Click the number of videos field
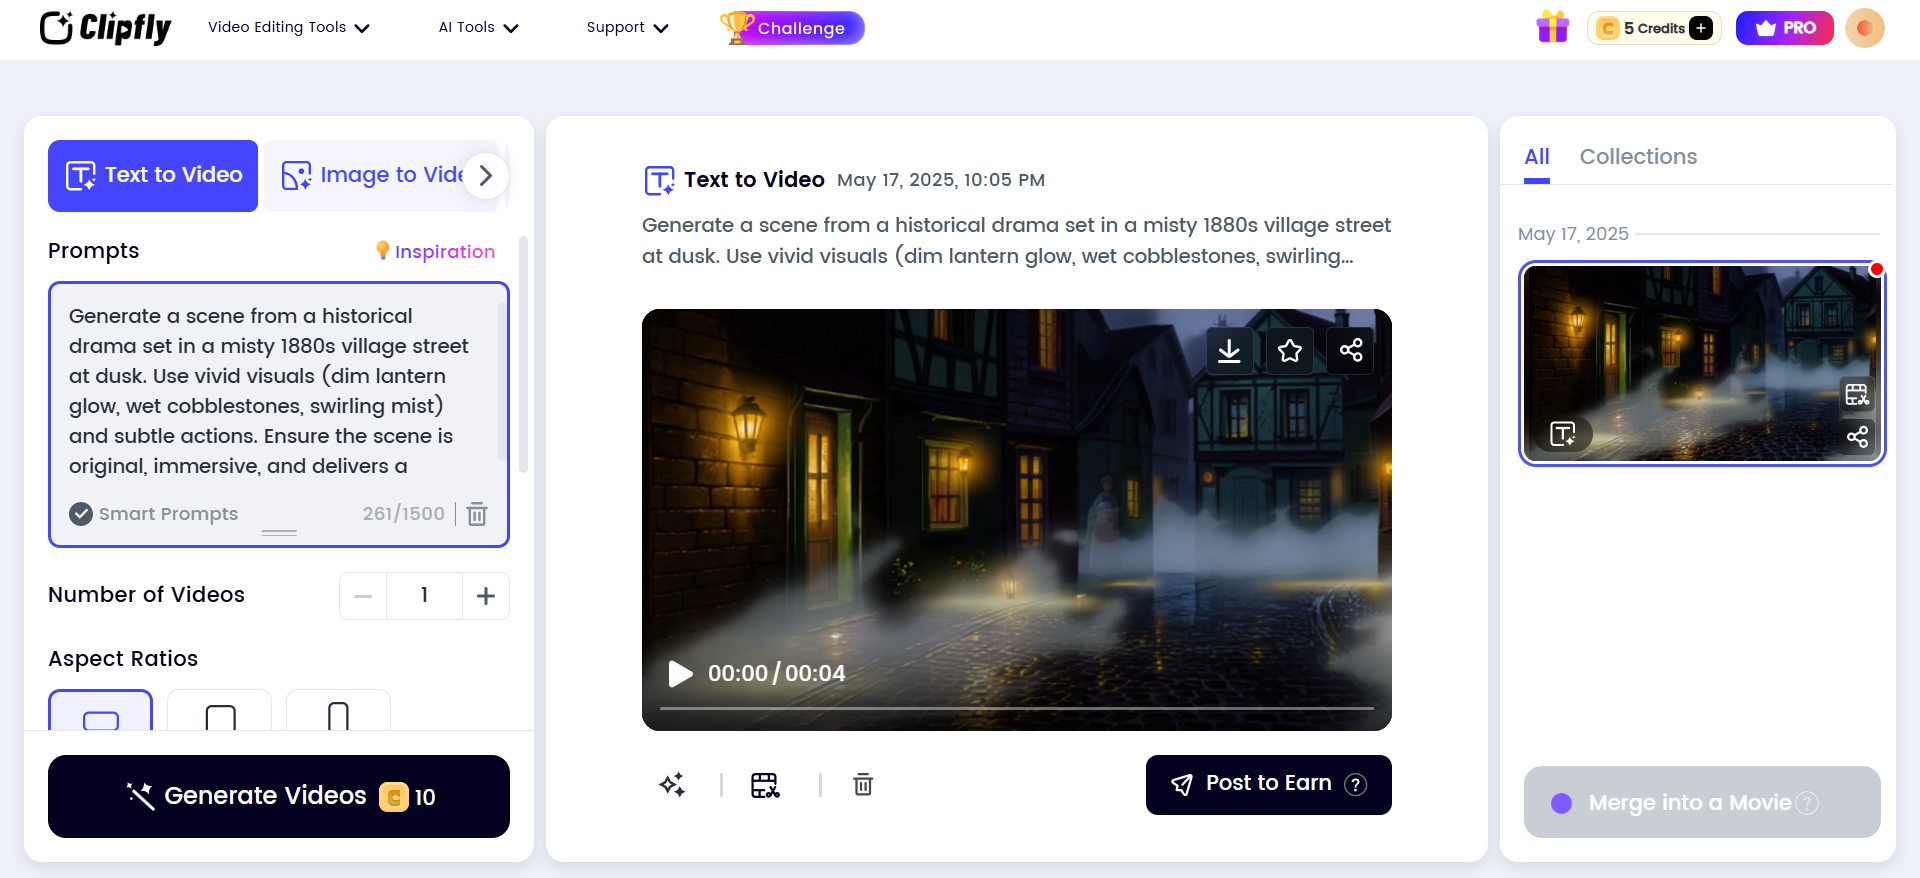 [424, 596]
